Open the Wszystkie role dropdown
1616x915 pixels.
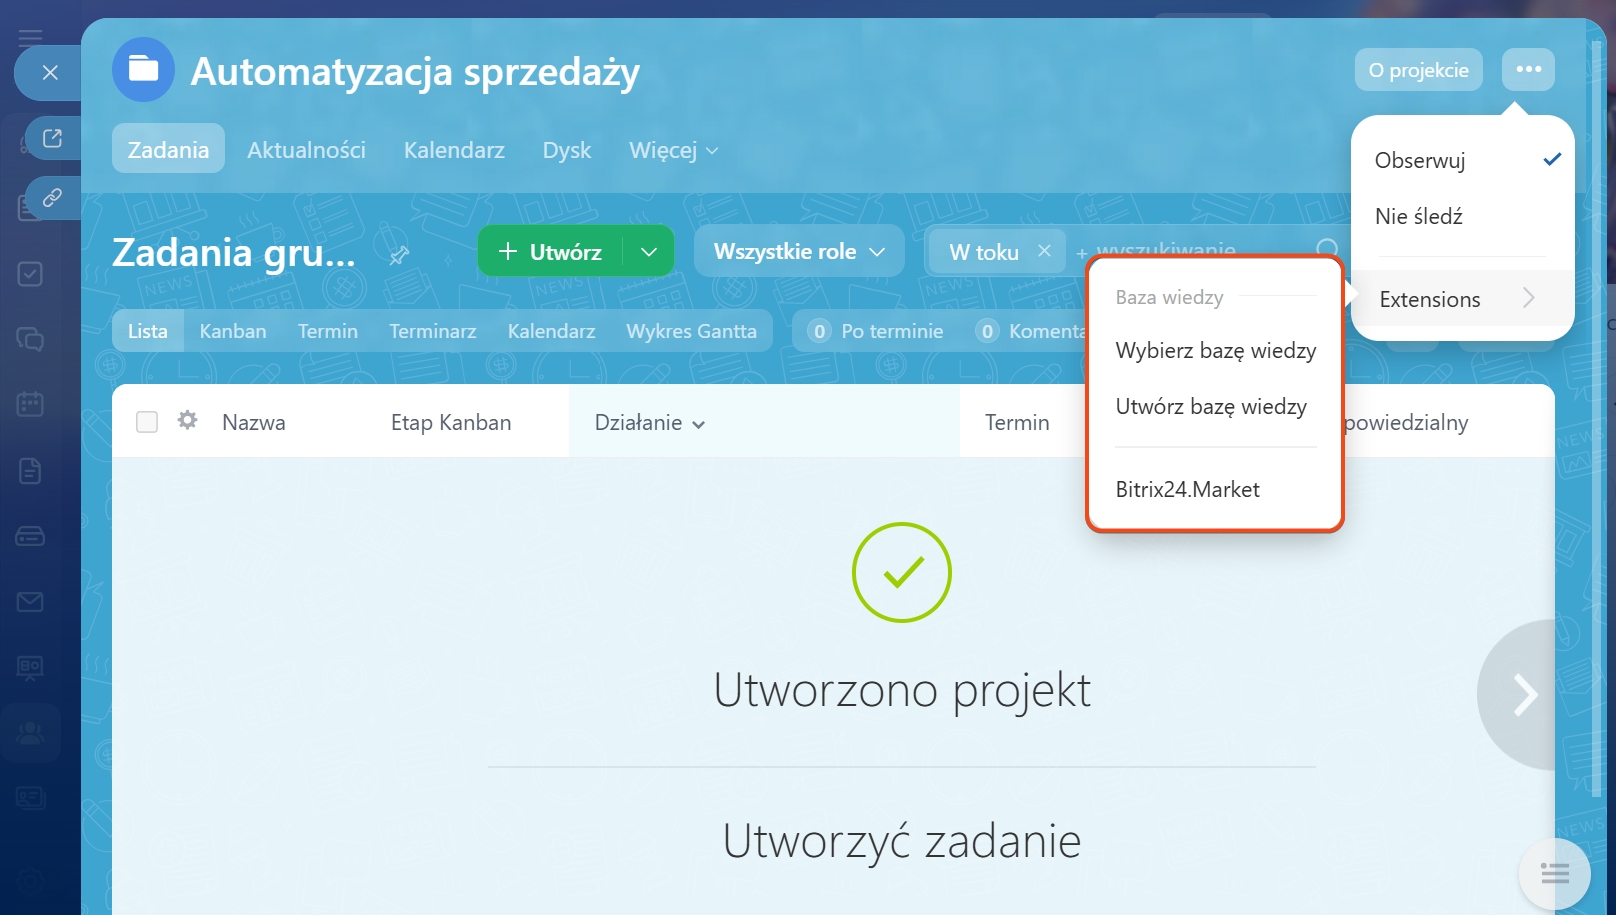tap(799, 251)
